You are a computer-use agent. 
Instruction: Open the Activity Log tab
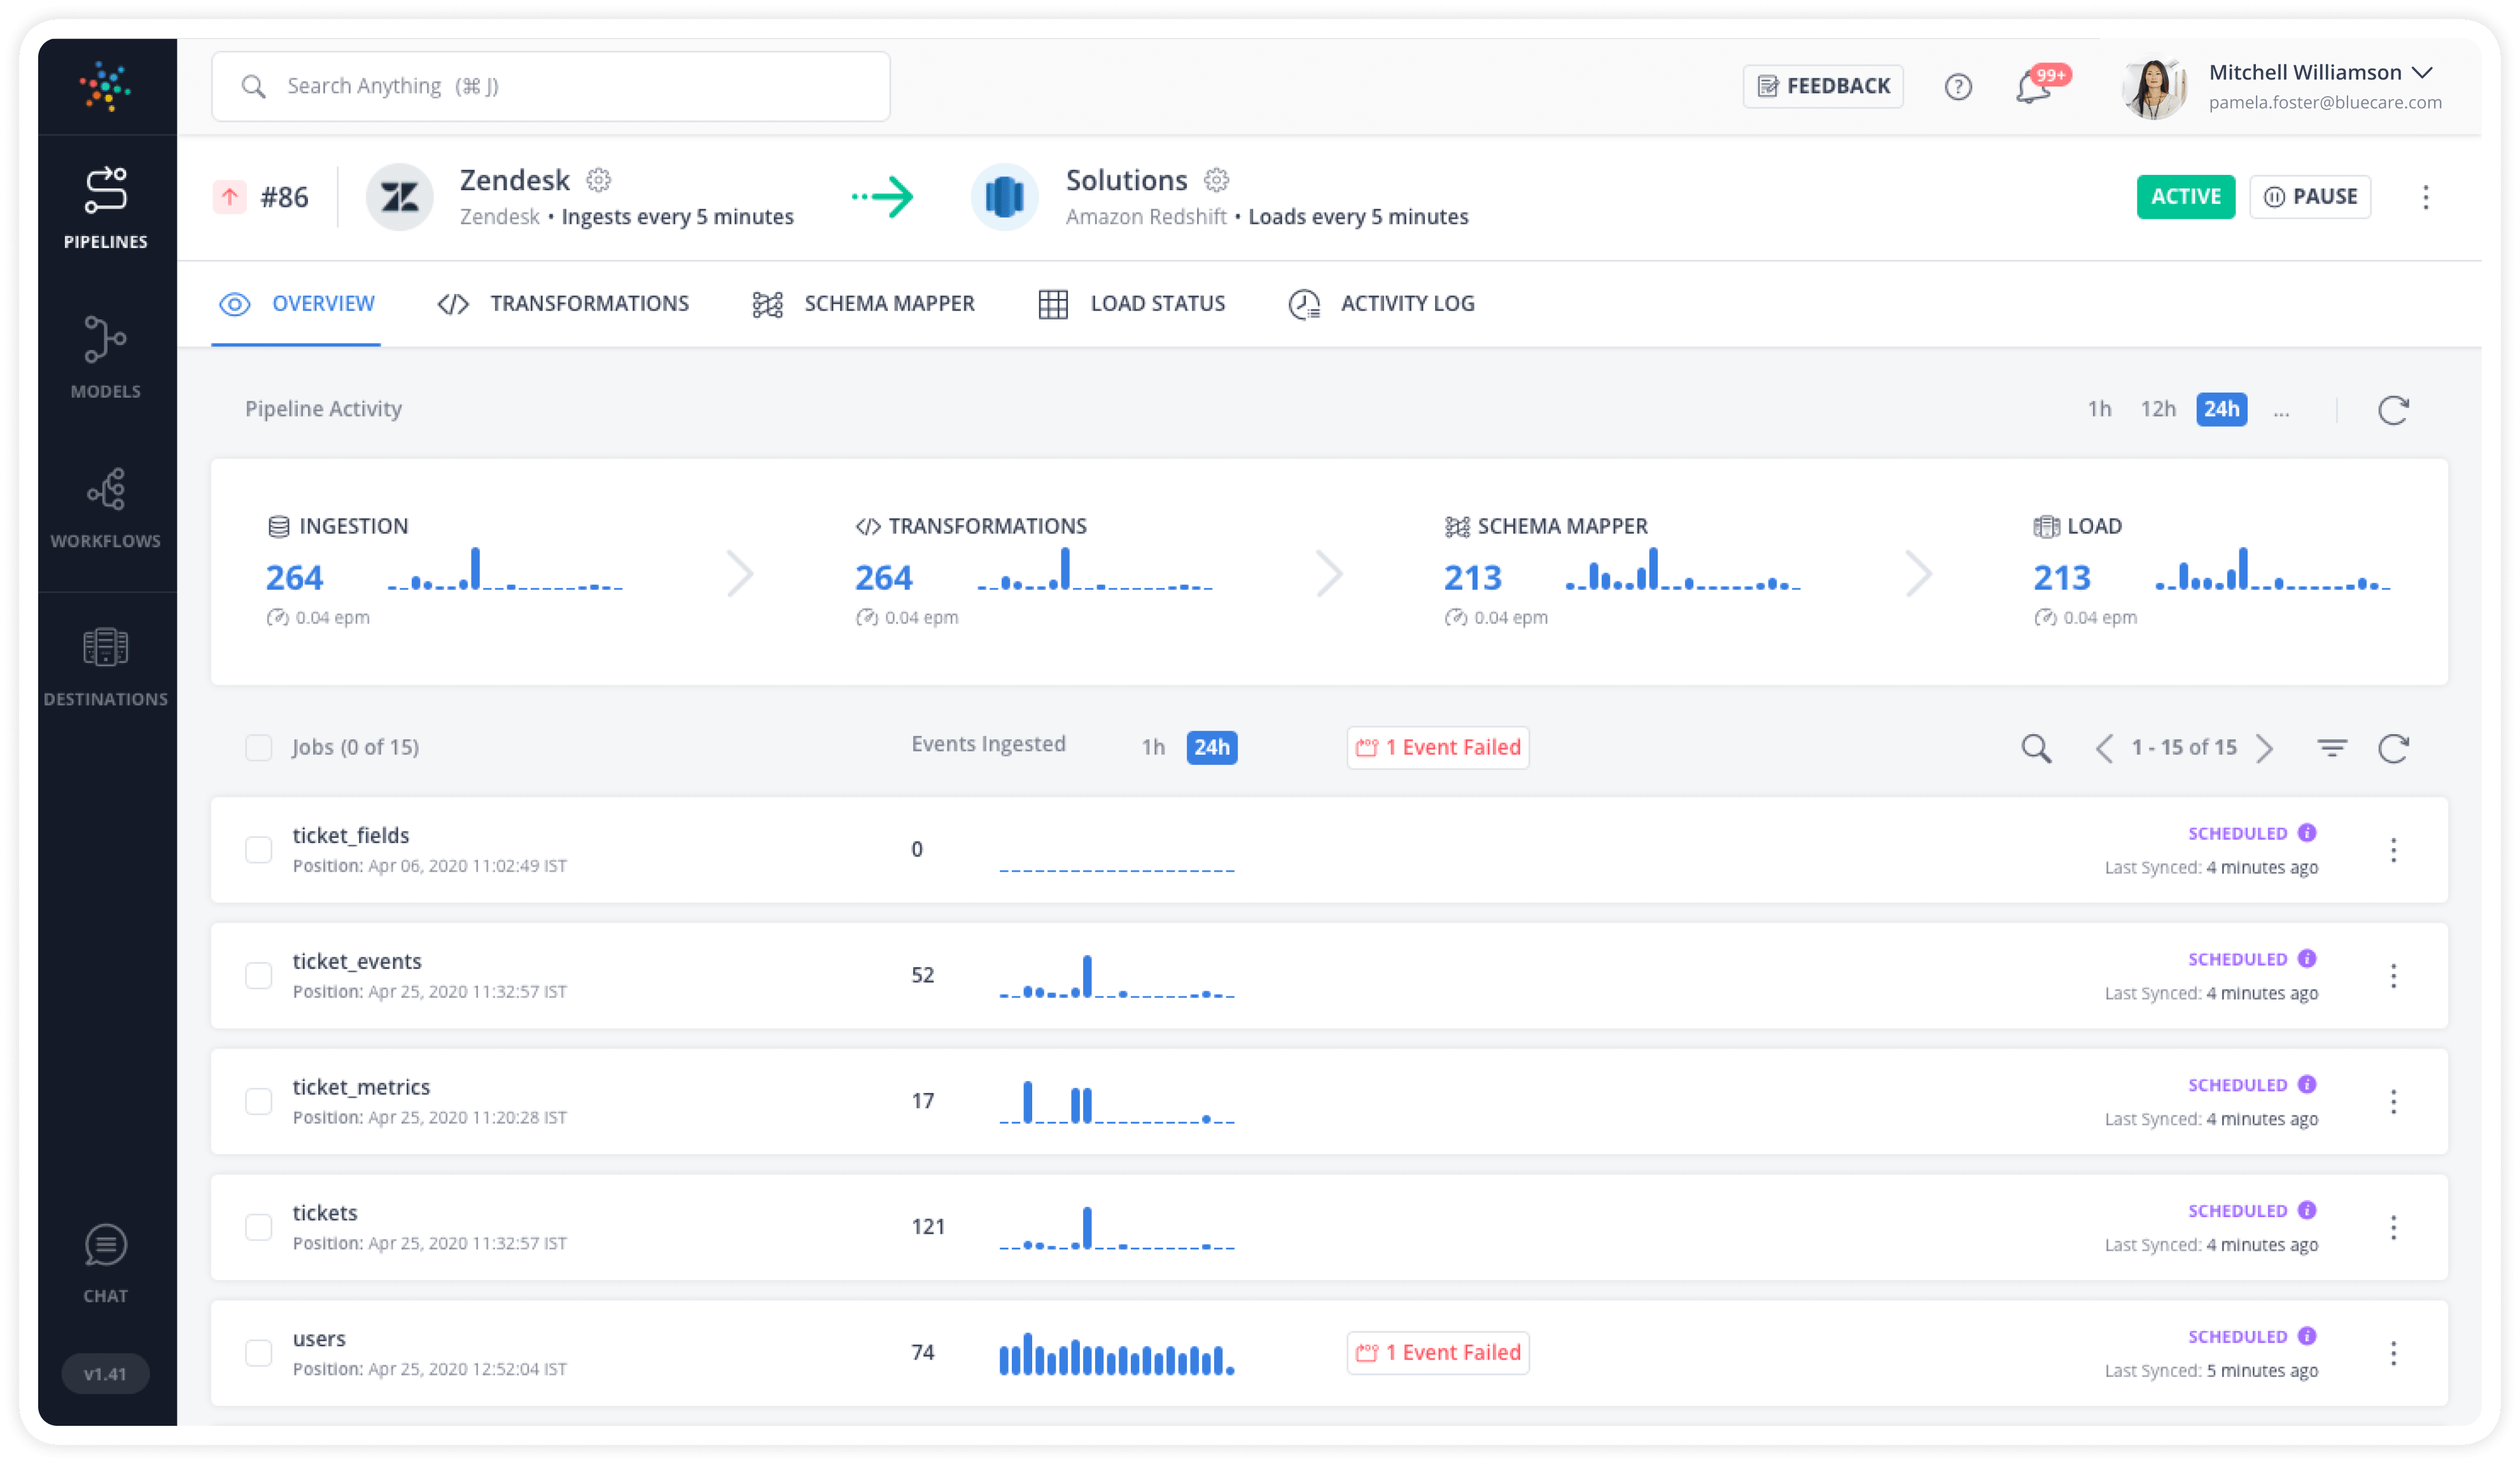(x=1381, y=304)
